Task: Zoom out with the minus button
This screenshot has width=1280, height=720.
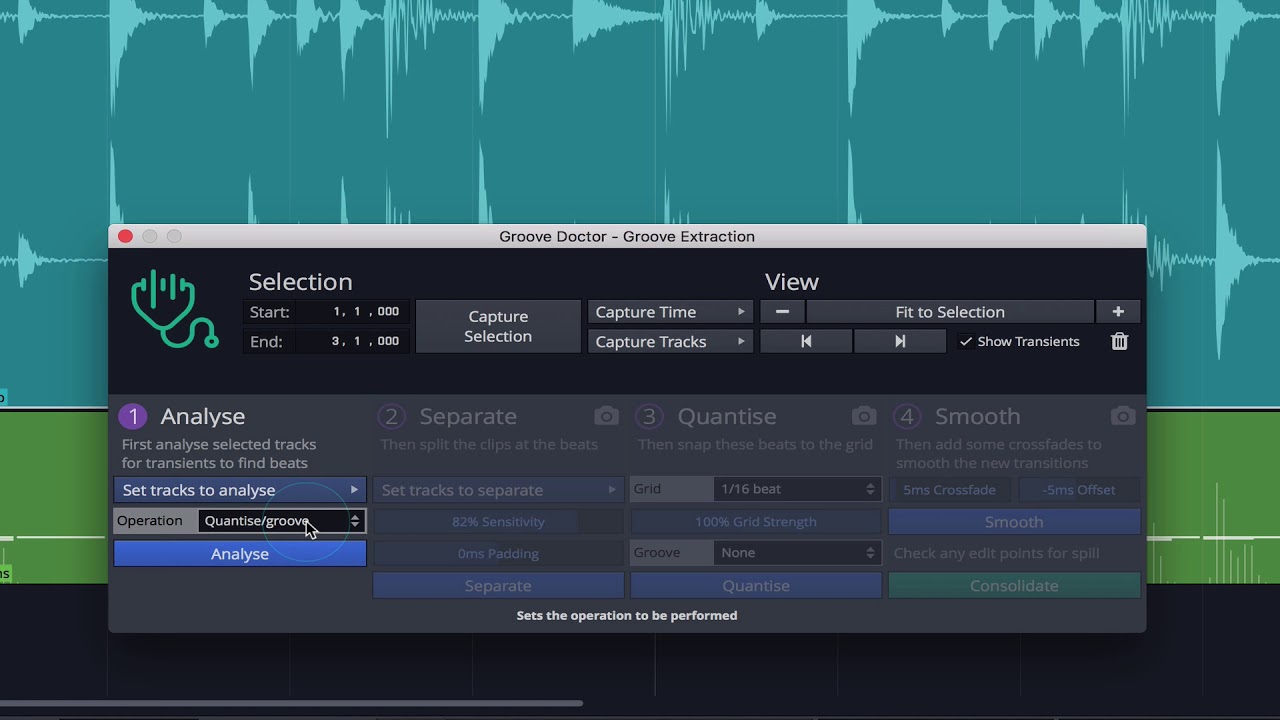Action: (x=782, y=312)
